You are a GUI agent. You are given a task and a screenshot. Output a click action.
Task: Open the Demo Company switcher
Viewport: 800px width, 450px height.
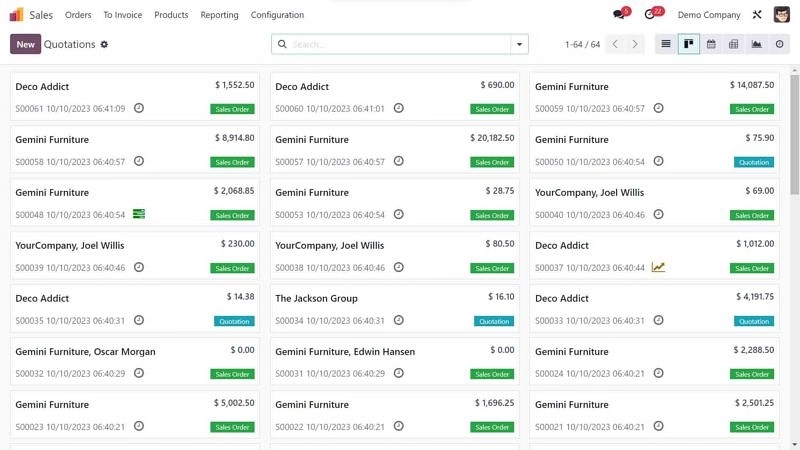(x=709, y=15)
